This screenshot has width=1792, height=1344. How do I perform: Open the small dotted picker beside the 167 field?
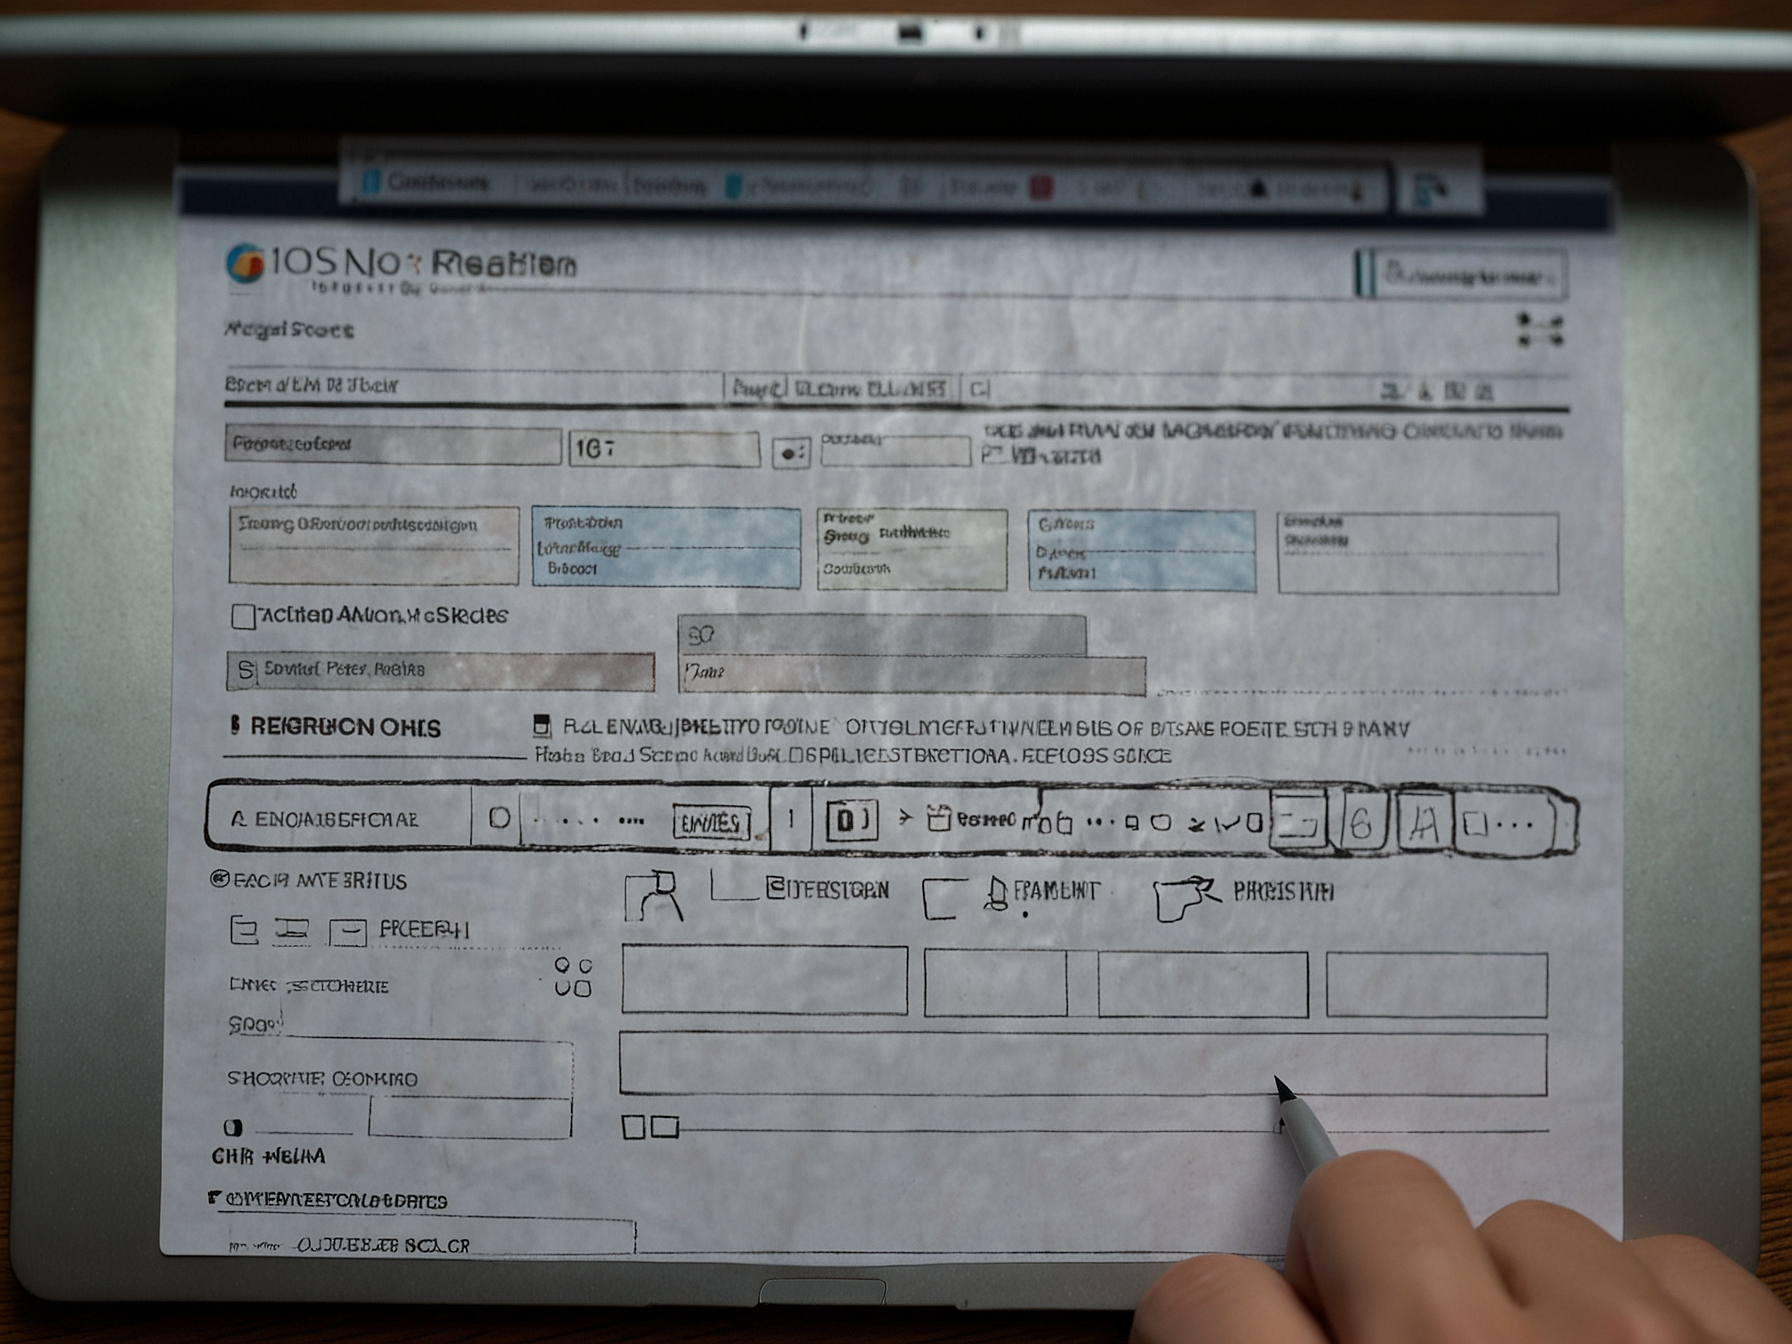791,453
